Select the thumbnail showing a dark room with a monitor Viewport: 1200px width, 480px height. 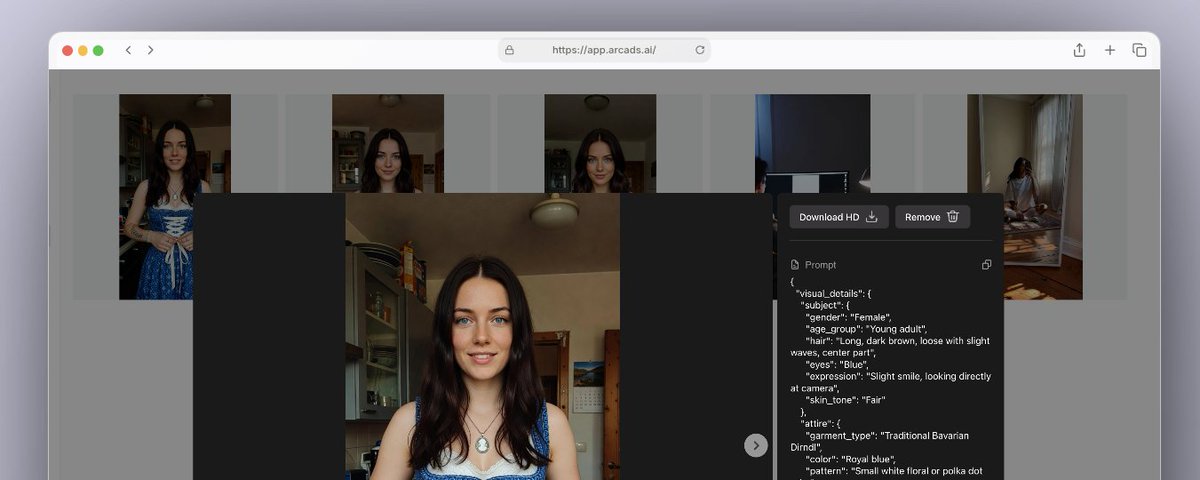click(812, 143)
